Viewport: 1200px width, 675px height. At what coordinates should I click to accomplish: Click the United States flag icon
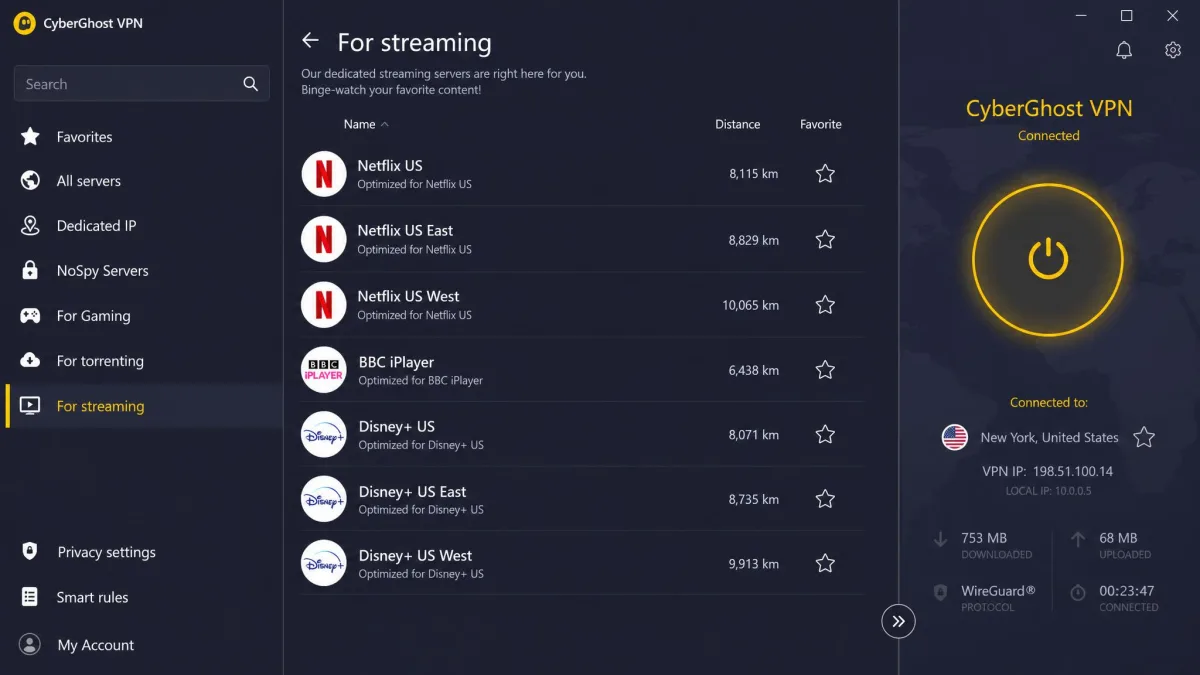(955, 437)
